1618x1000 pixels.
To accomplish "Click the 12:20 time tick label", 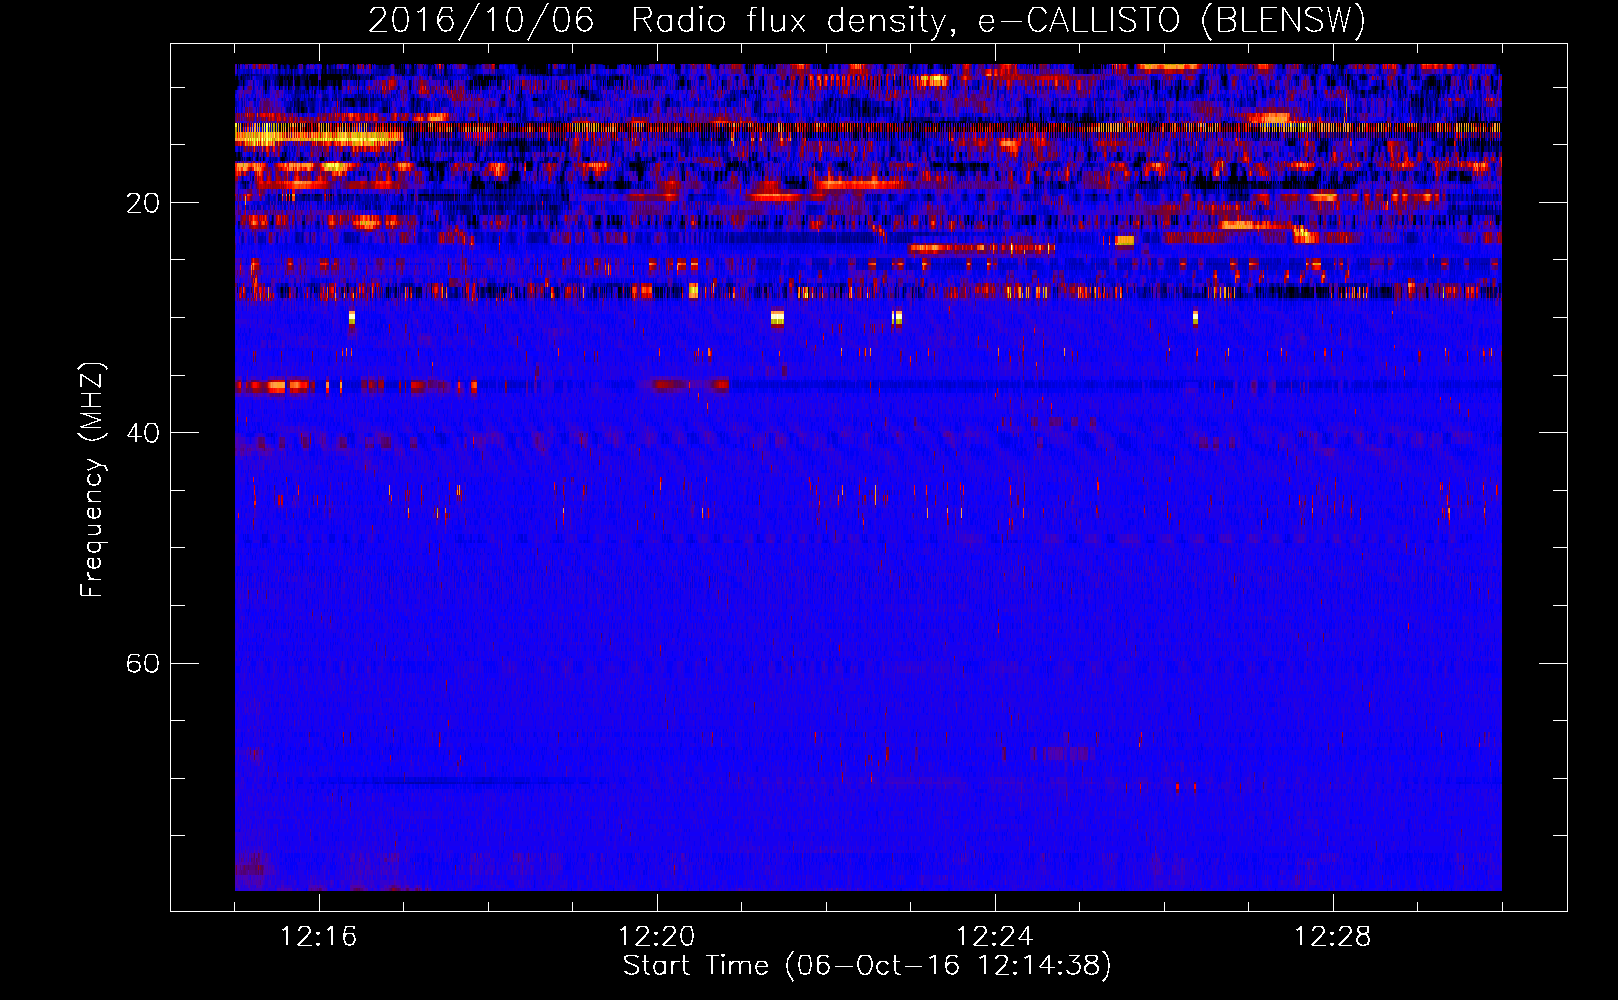I will click(x=657, y=937).
